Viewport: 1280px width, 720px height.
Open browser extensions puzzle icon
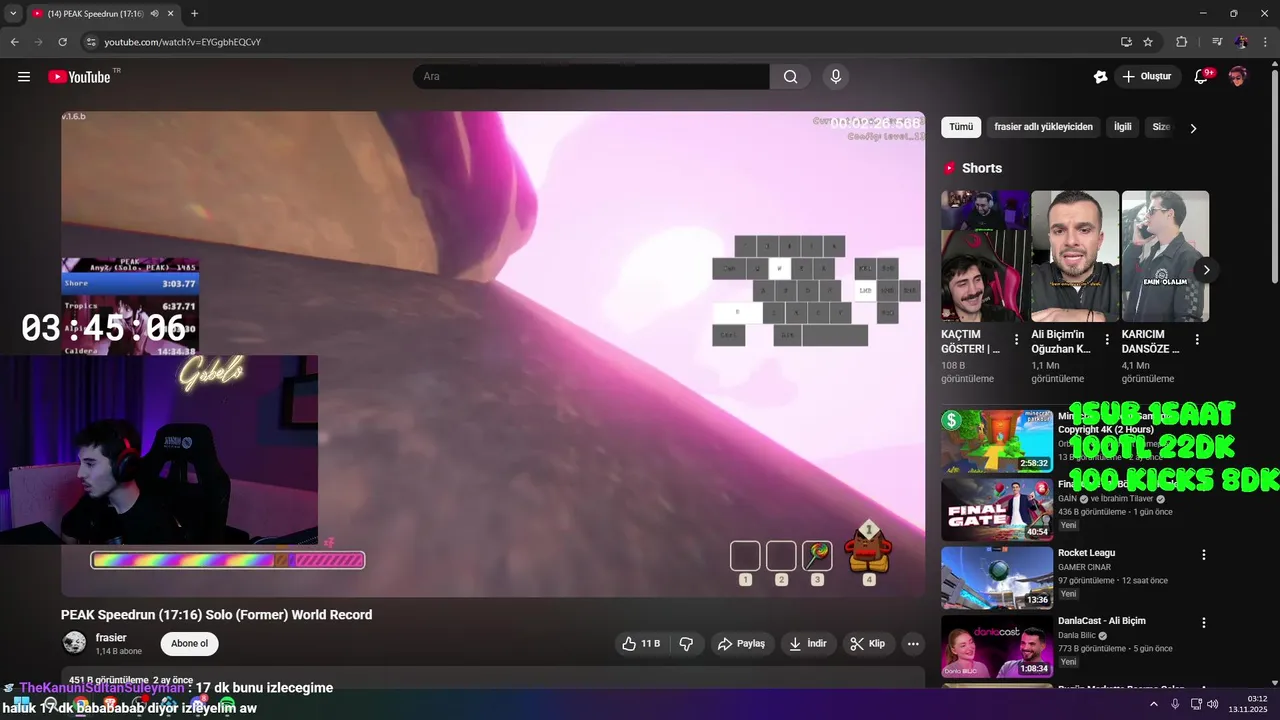coord(1182,42)
